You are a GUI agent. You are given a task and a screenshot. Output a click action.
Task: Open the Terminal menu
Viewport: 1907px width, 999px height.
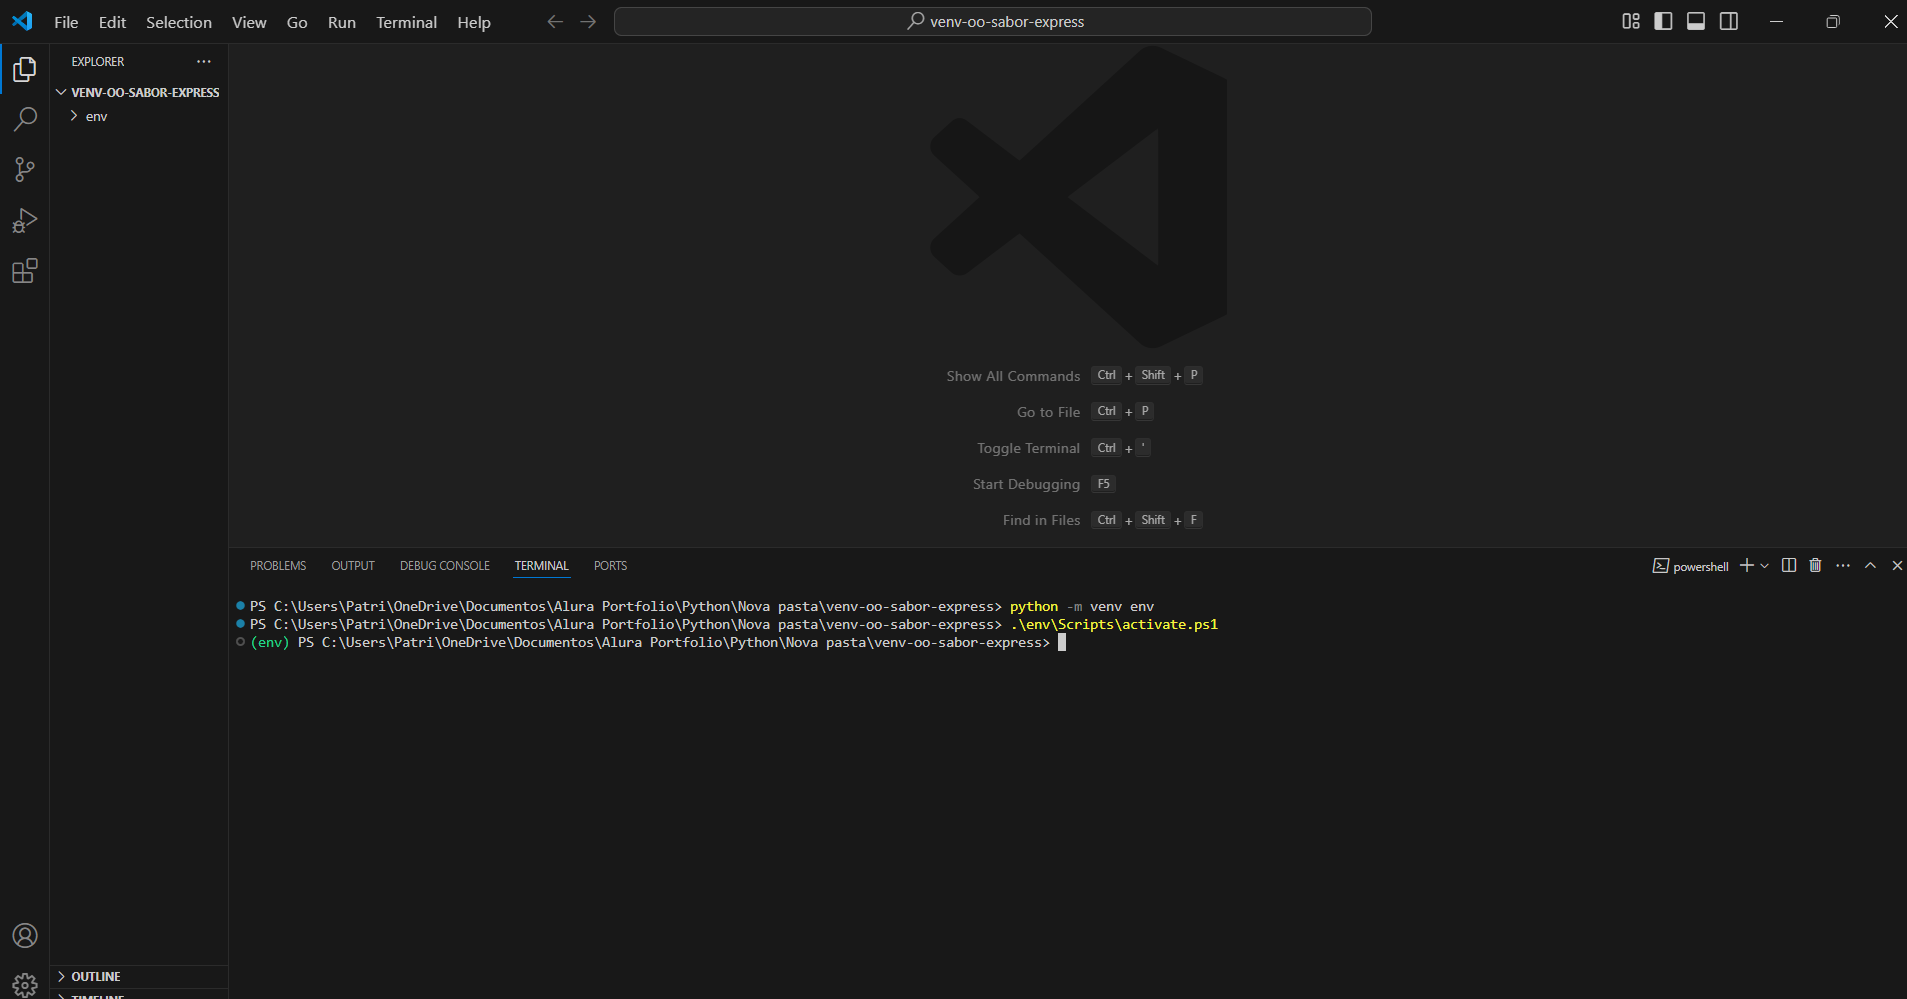coord(406,22)
